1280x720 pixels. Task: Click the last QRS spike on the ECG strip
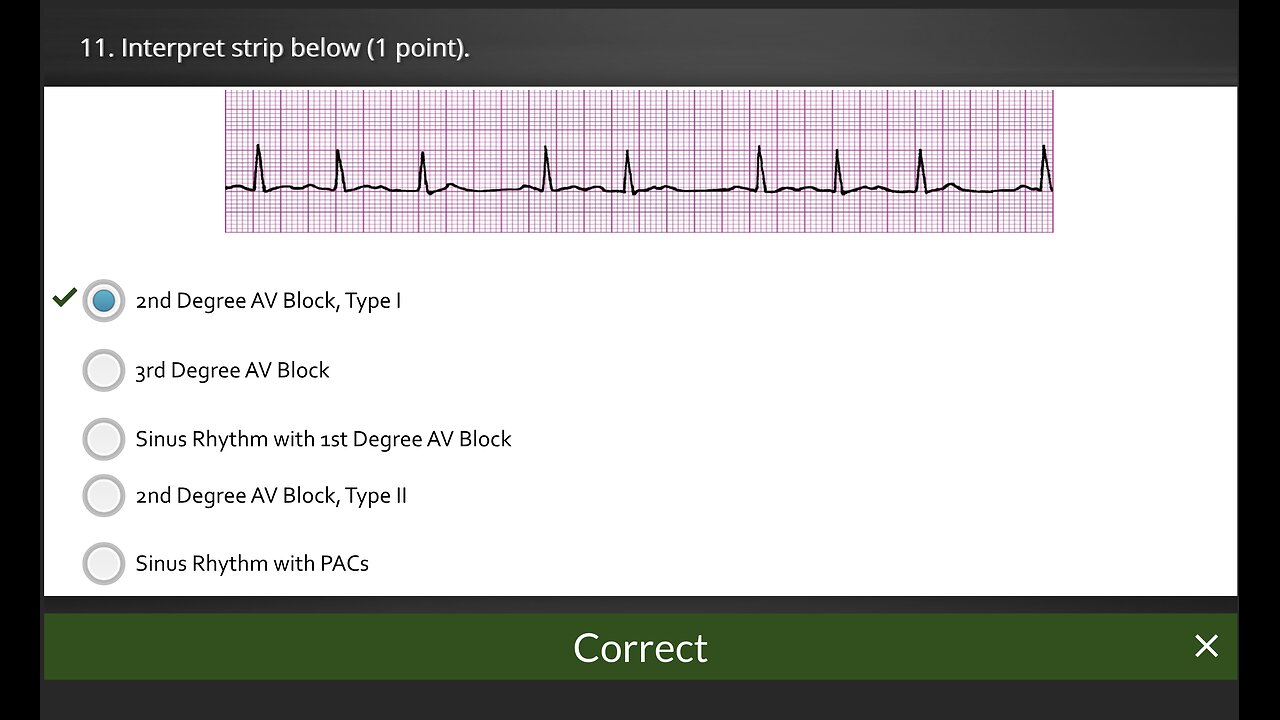pyautogui.click(x=1044, y=167)
